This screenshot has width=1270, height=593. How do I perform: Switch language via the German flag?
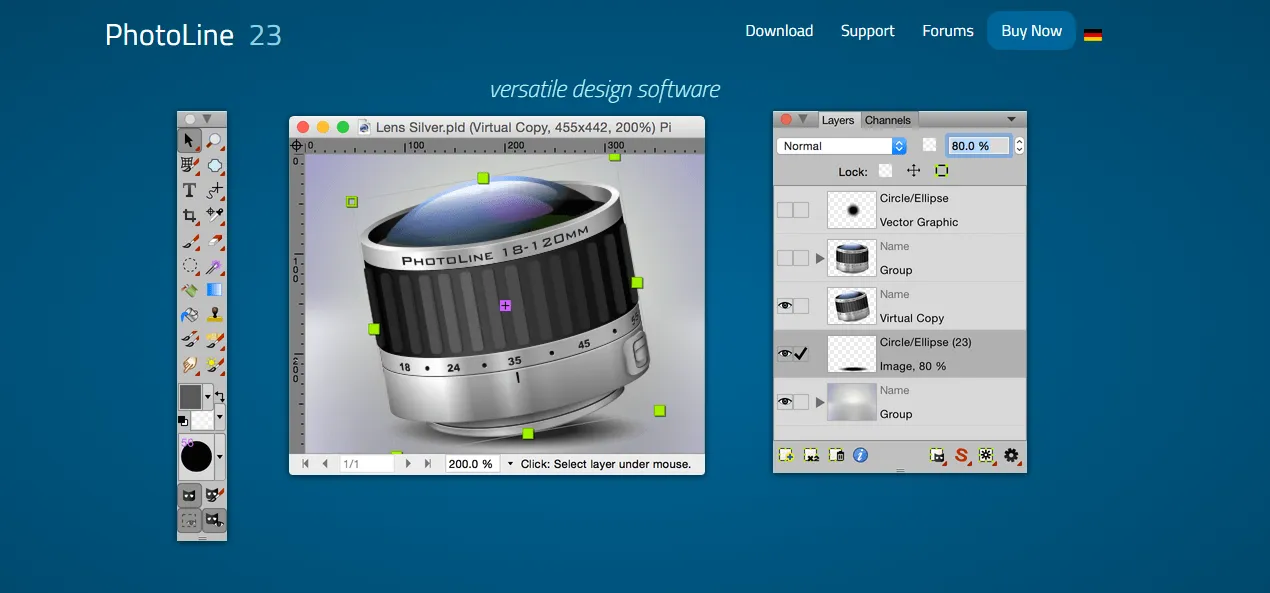click(x=1093, y=35)
